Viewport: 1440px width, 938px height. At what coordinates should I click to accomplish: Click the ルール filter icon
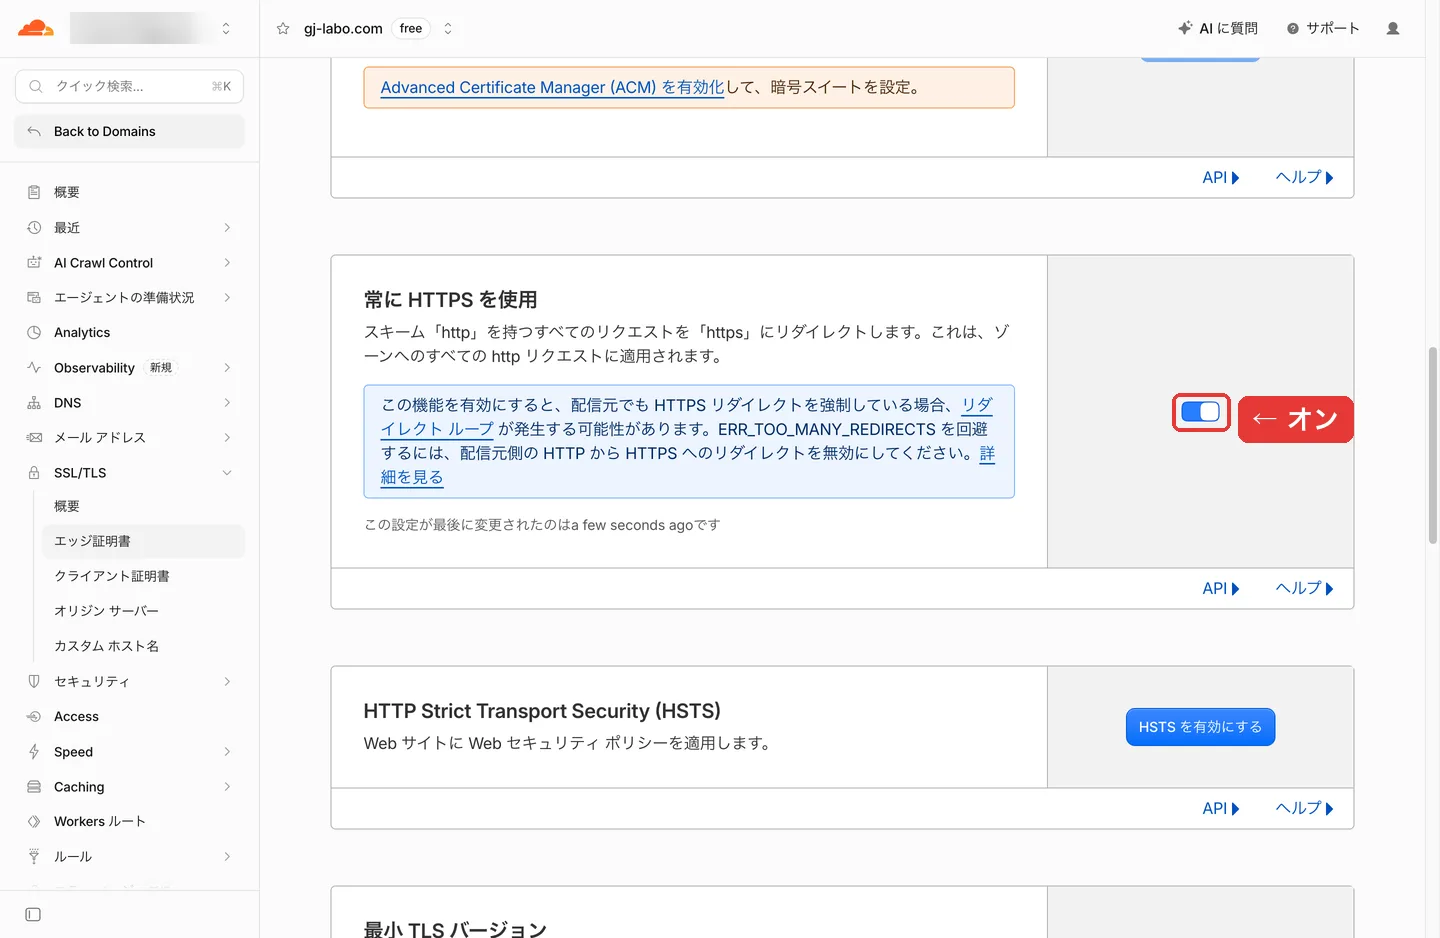click(x=34, y=857)
